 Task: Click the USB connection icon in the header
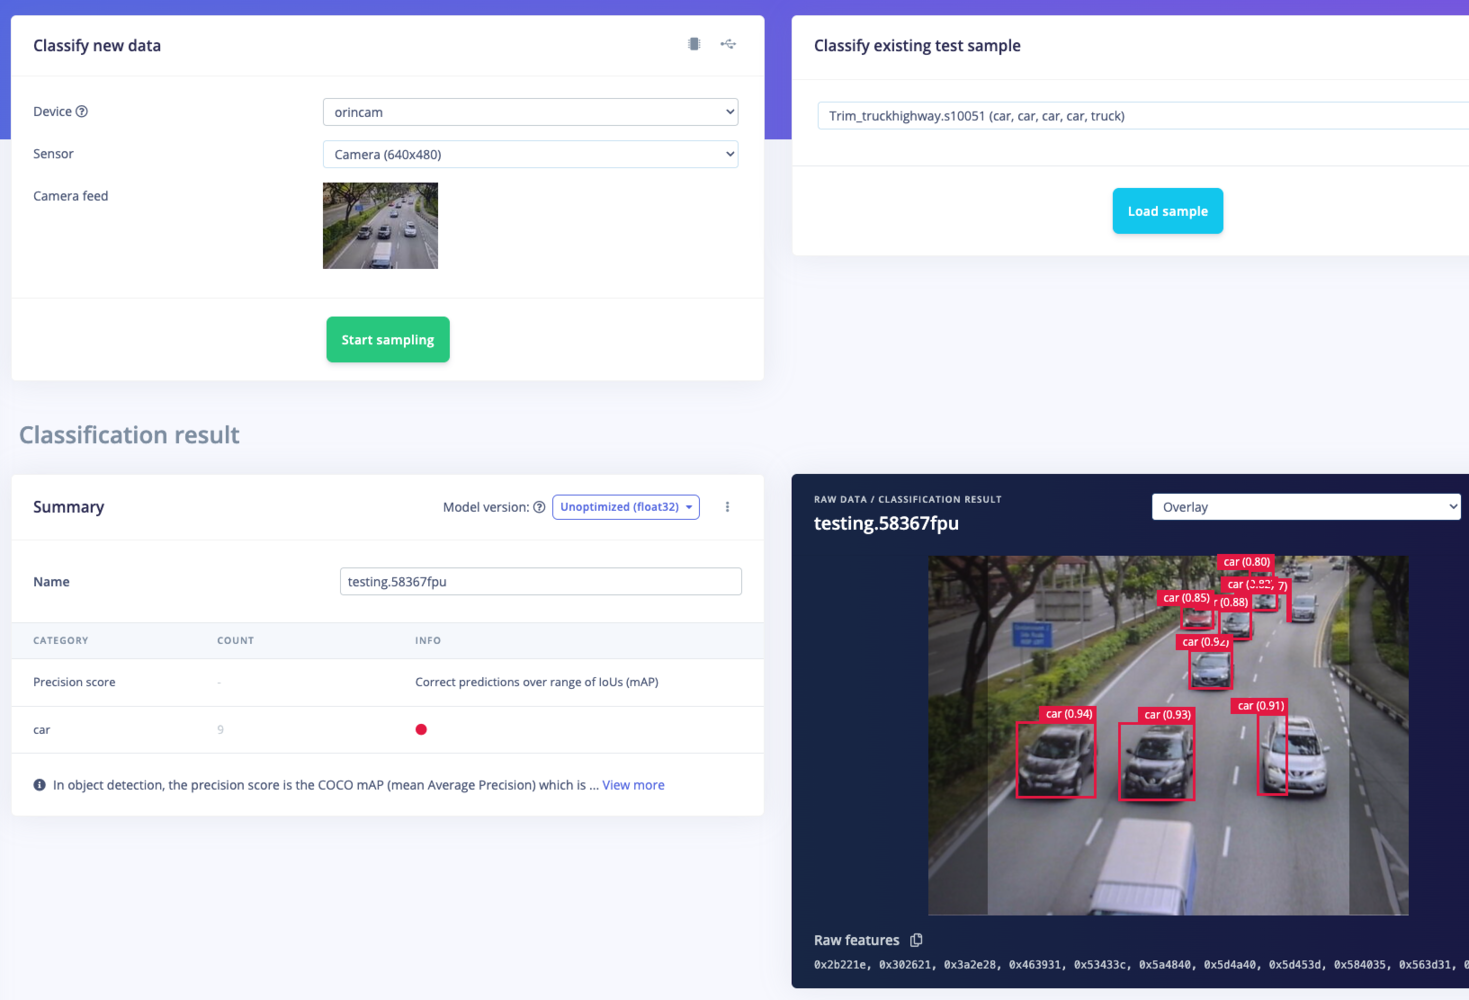pyautogui.click(x=728, y=44)
